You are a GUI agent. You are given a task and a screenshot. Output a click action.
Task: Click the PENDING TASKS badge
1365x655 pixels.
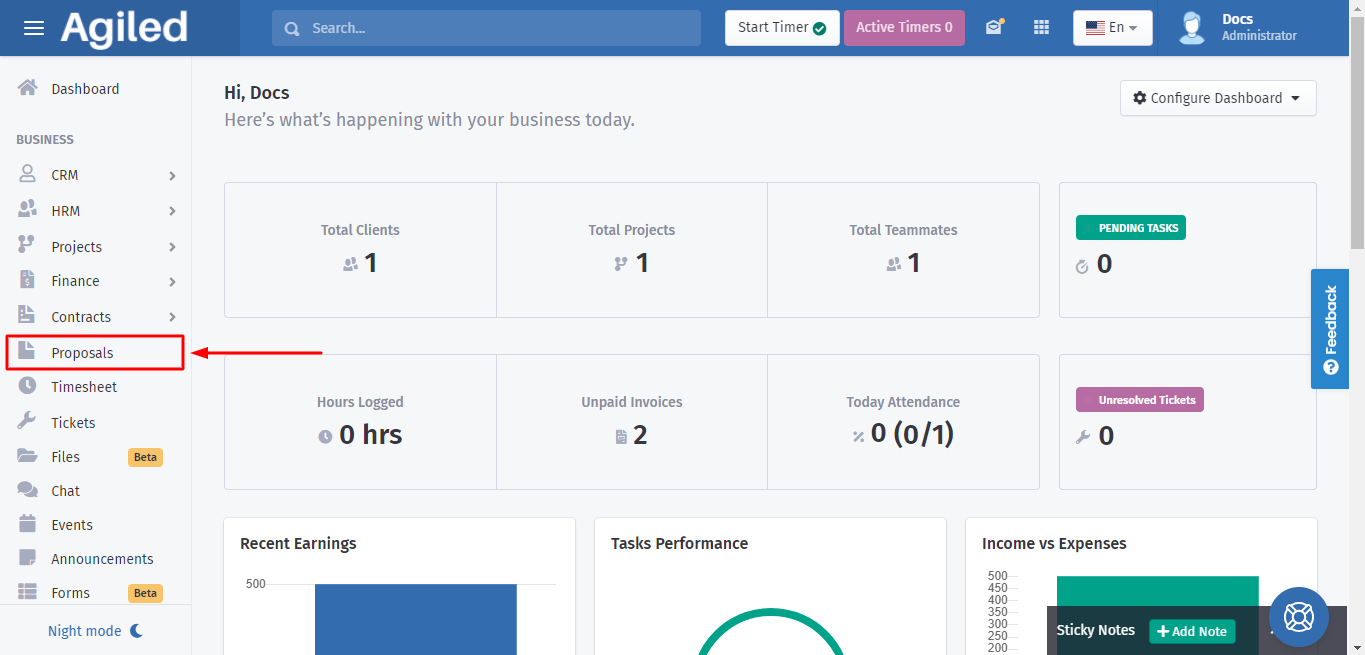click(x=1131, y=228)
